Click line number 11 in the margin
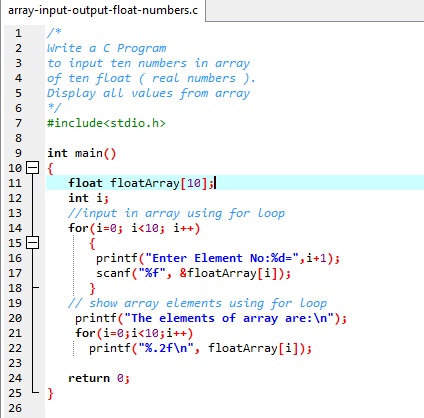The width and height of the screenshot is (424, 418). (x=15, y=183)
